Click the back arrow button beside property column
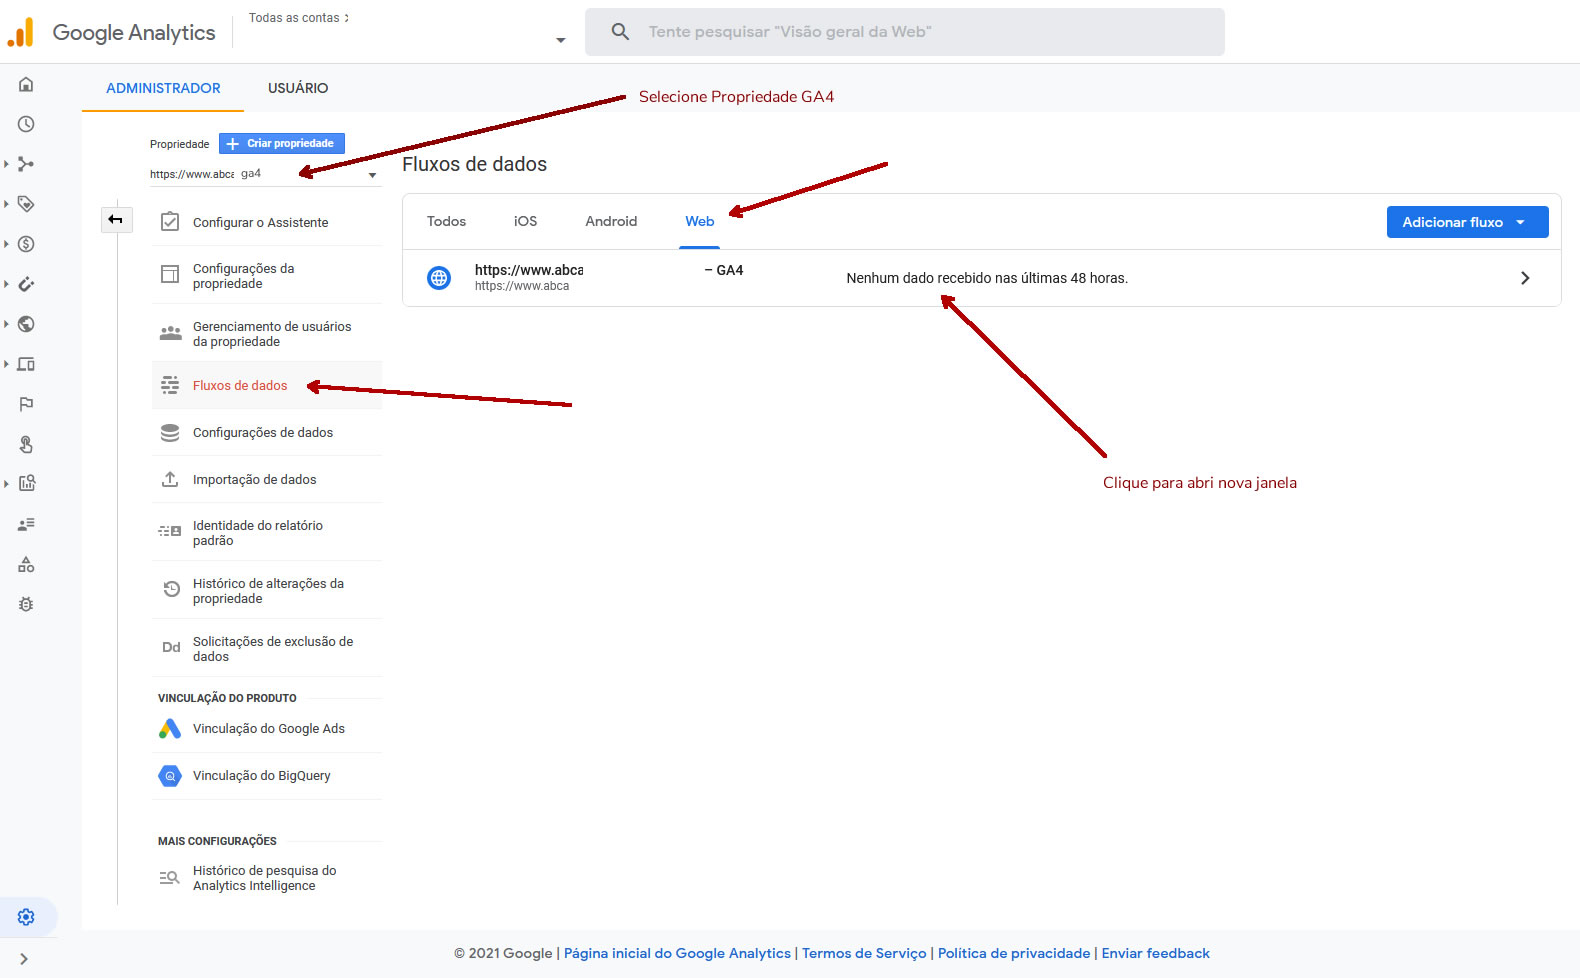Image resolution: width=1580 pixels, height=978 pixels. [116, 219]
